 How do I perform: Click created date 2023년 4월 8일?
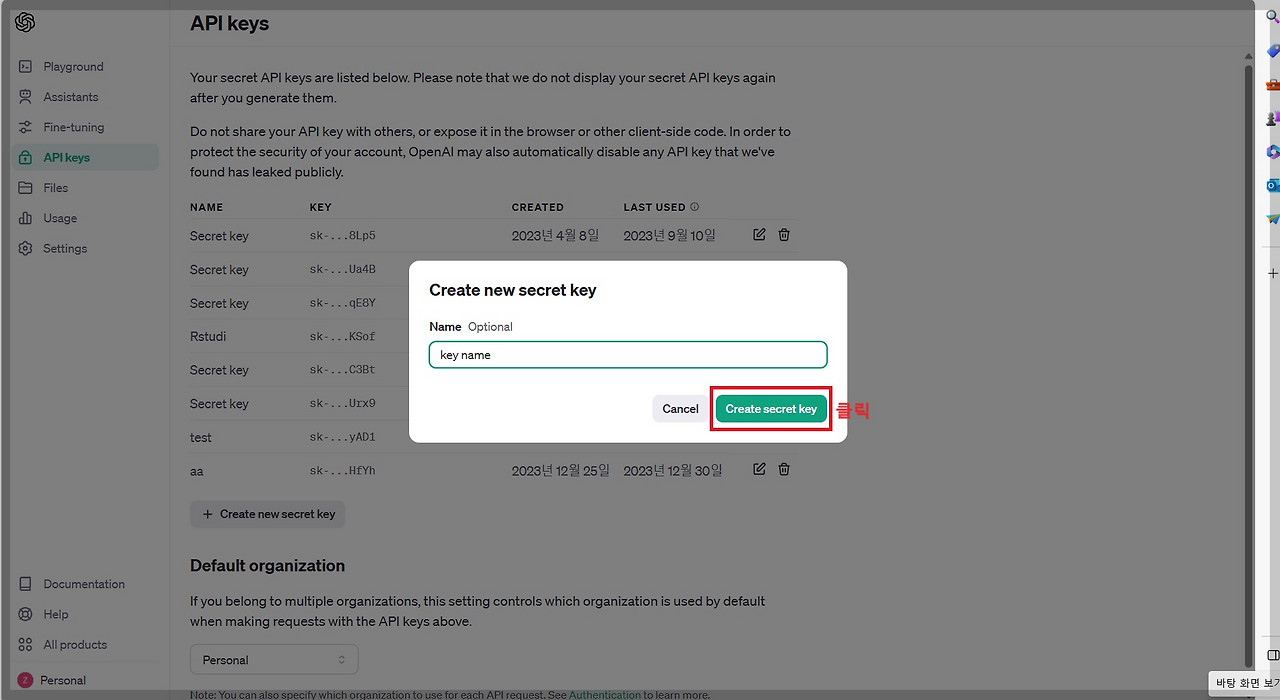point(555,236)
